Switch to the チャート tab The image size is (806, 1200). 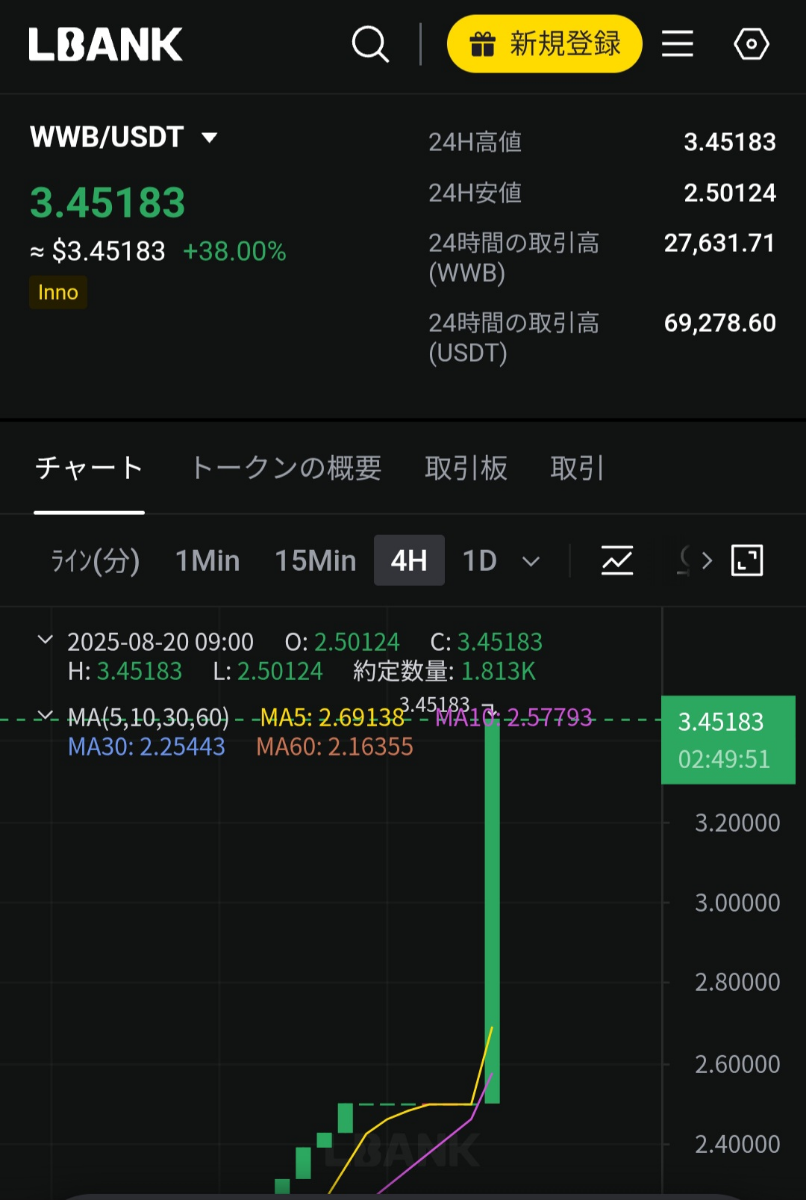(89, 468)
